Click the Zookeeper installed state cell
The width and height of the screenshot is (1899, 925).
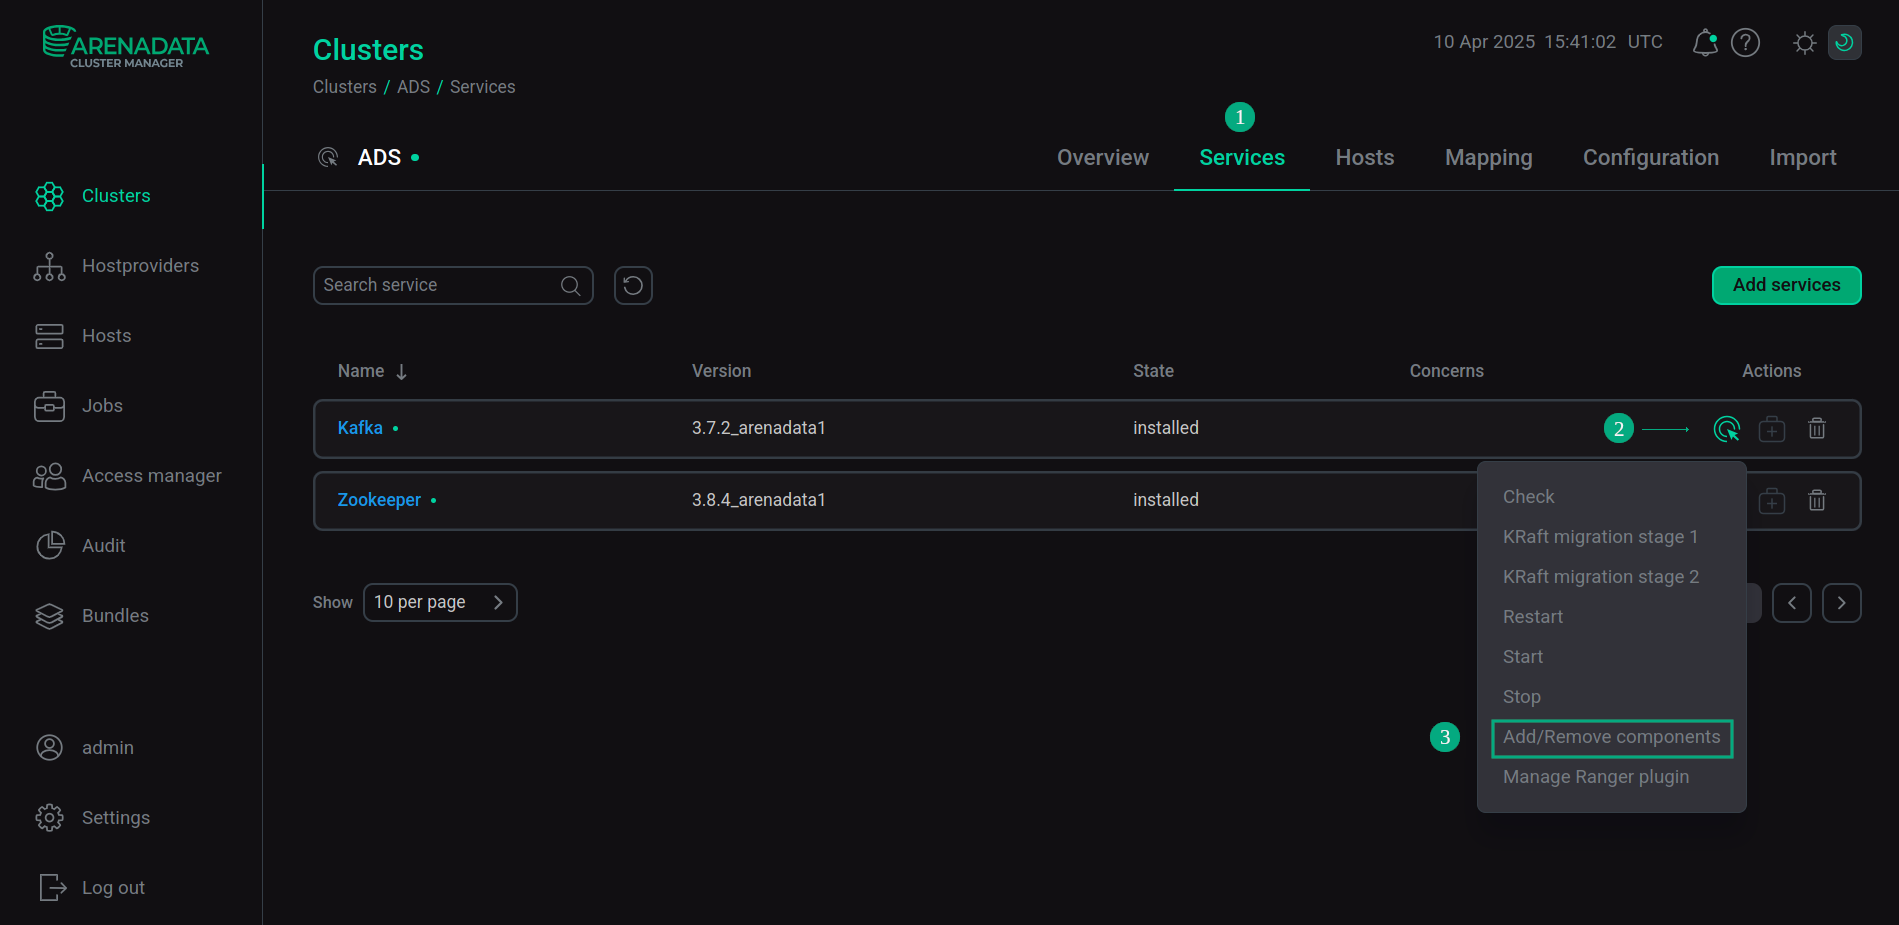click(1166, 500)
